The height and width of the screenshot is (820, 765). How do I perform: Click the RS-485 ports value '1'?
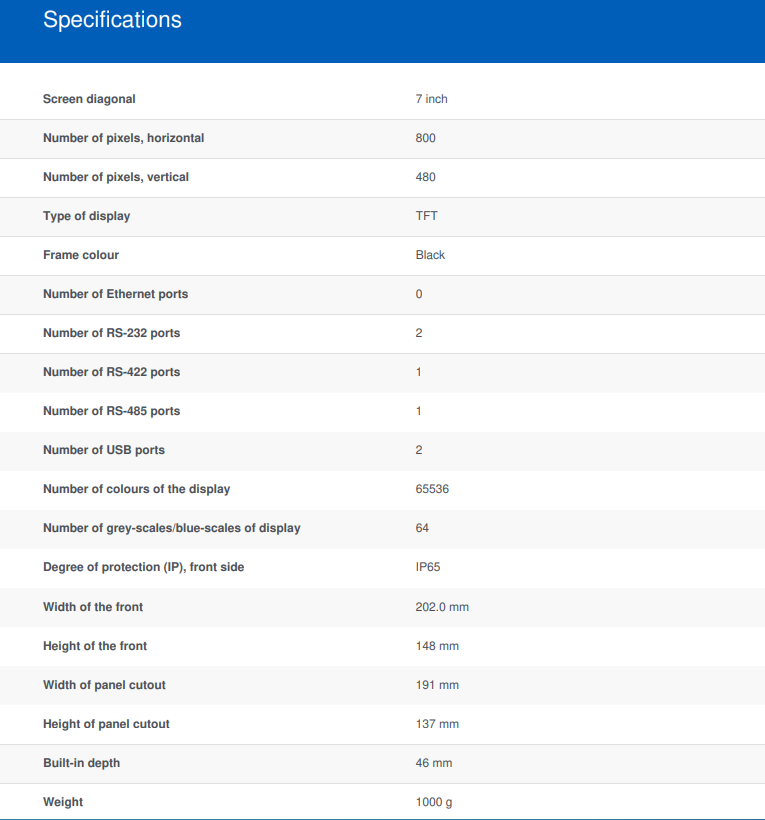419,411
